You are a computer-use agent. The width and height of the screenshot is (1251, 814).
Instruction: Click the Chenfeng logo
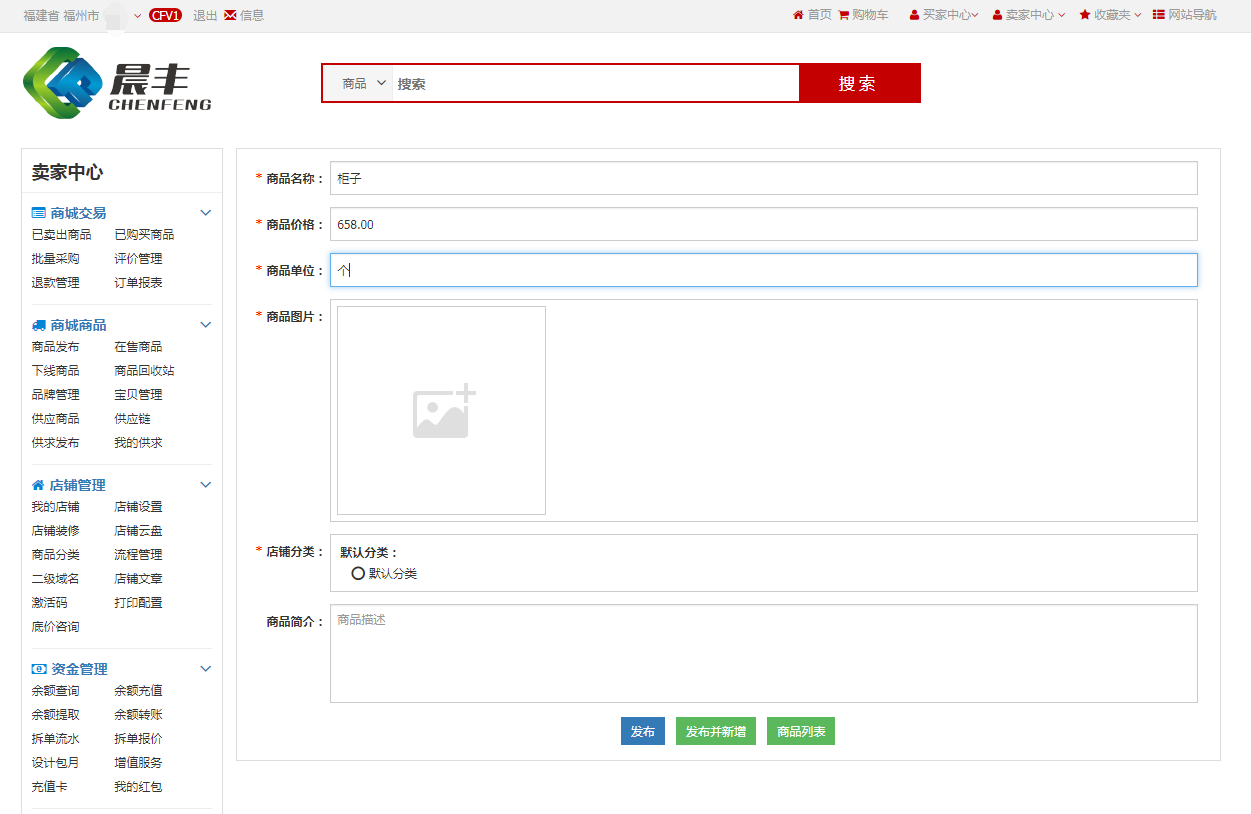click(117, 83)
